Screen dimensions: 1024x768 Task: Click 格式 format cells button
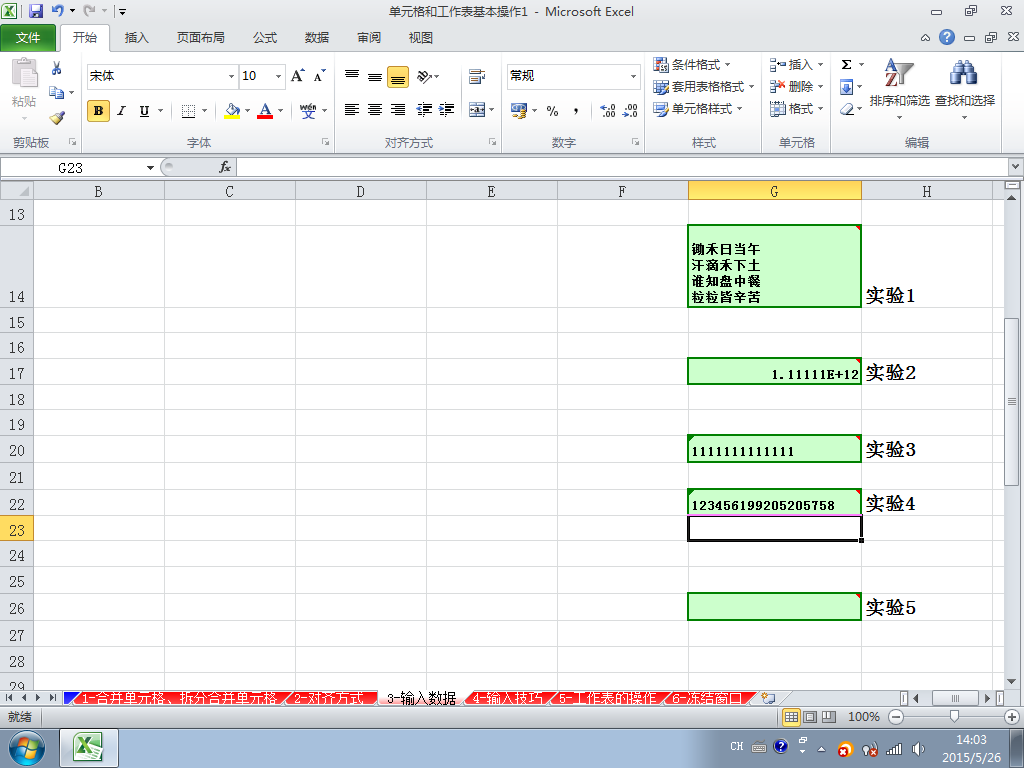(x=797, y=108)
